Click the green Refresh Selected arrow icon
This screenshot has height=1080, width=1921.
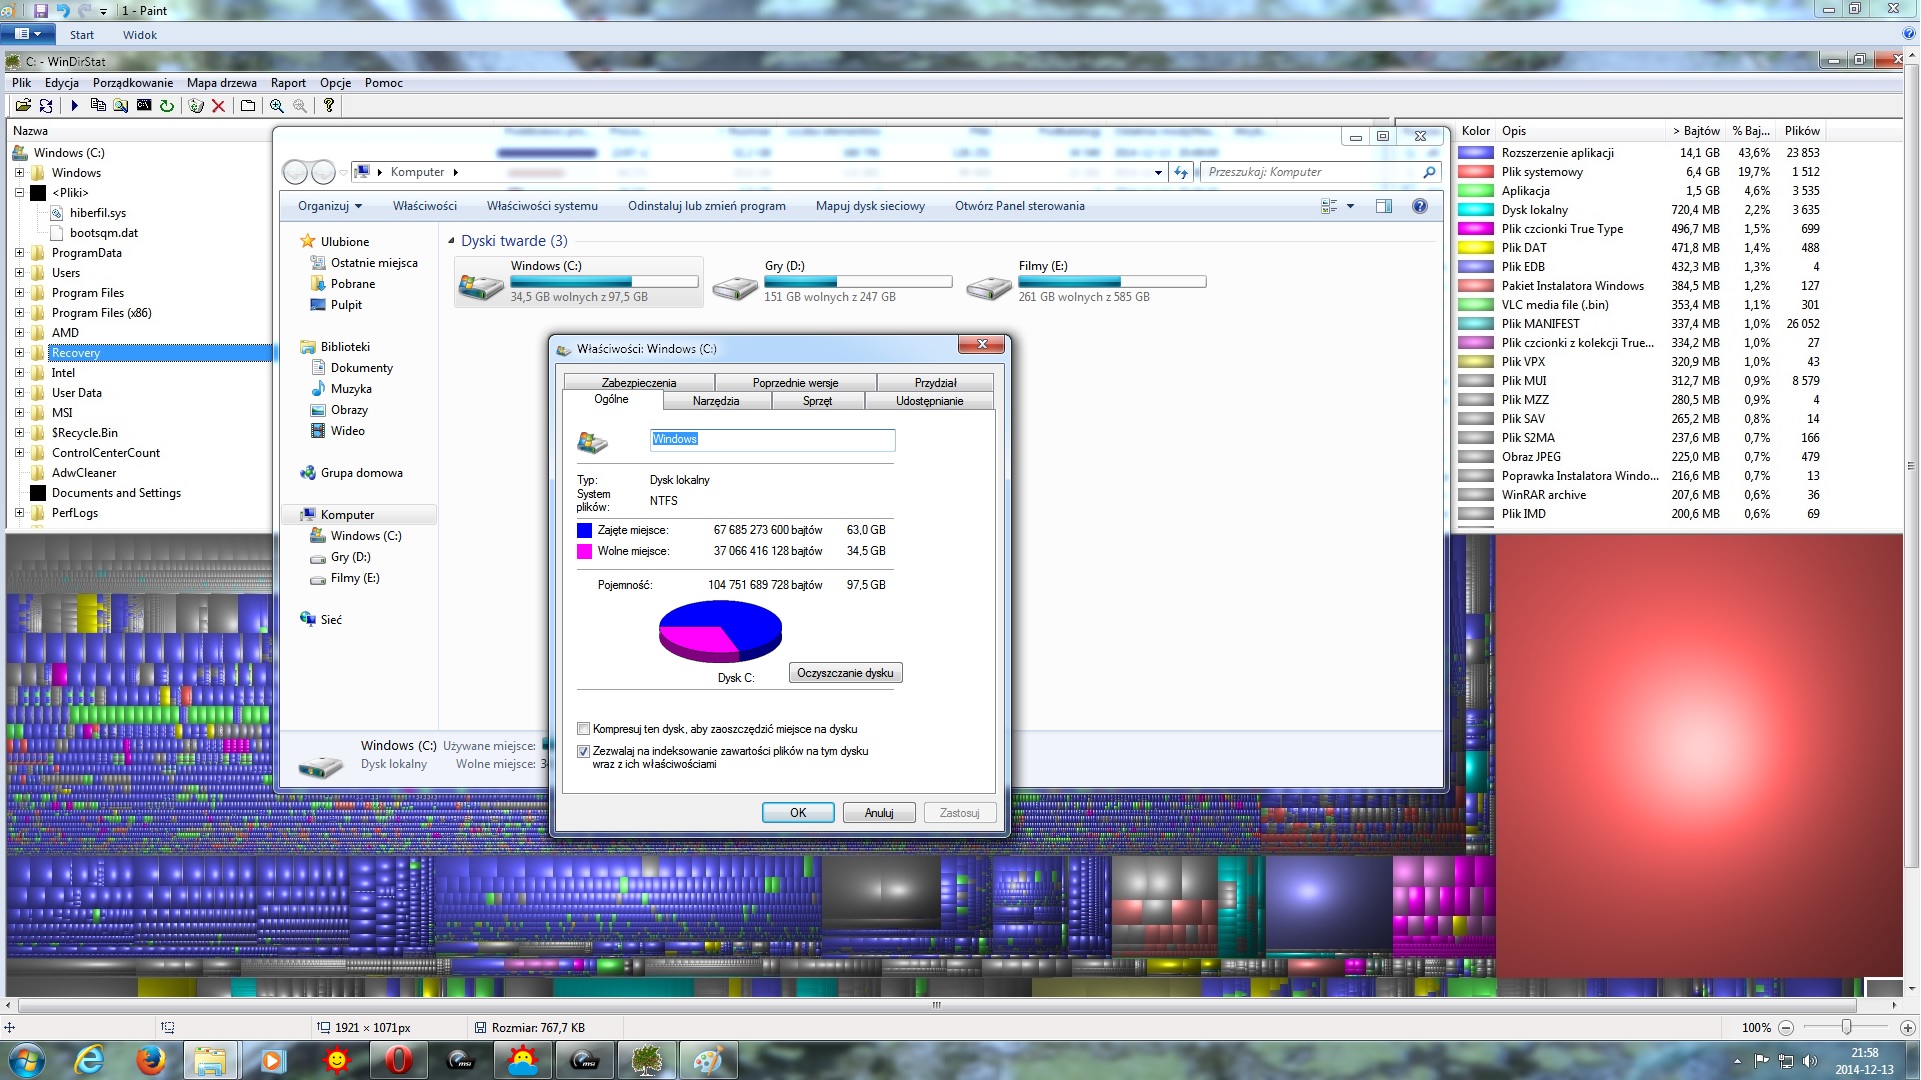point(167,105)
